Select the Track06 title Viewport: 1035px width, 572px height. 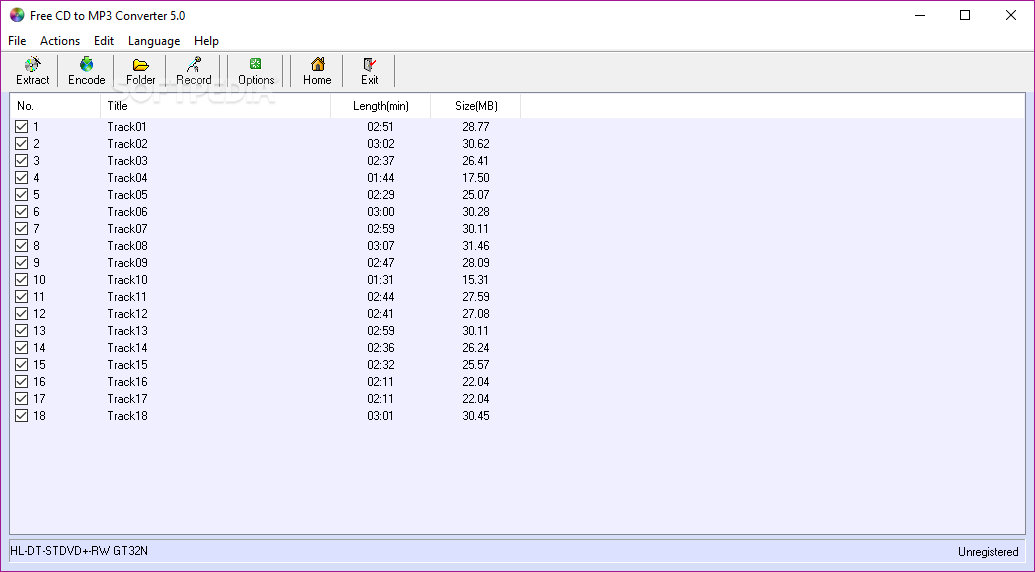(x=127, y=212)
